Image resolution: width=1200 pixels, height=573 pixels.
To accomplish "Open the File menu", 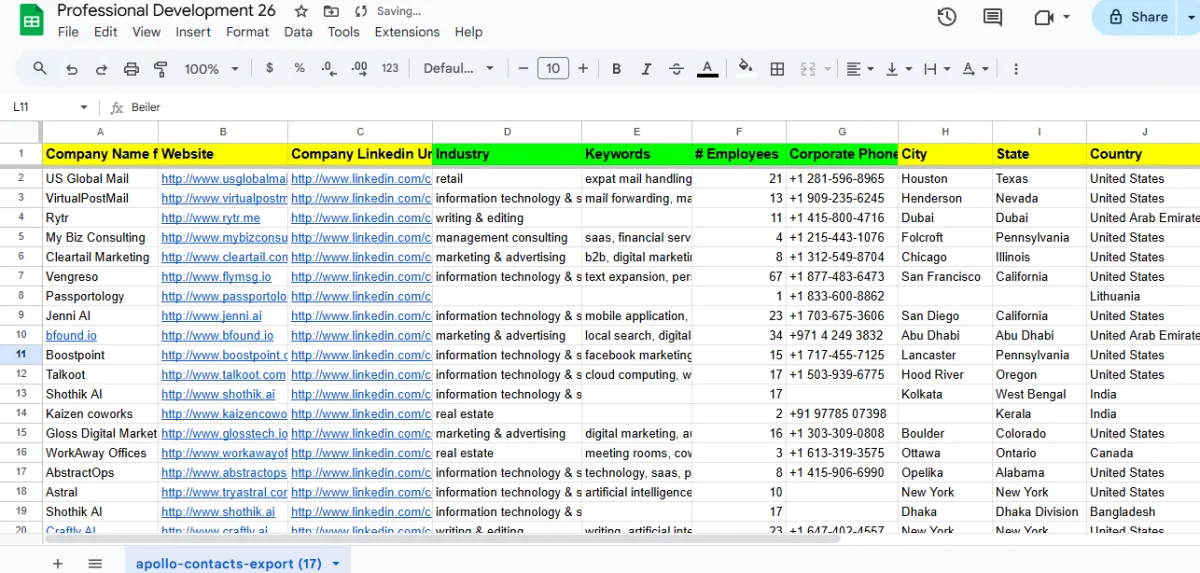I will point(68,32).
